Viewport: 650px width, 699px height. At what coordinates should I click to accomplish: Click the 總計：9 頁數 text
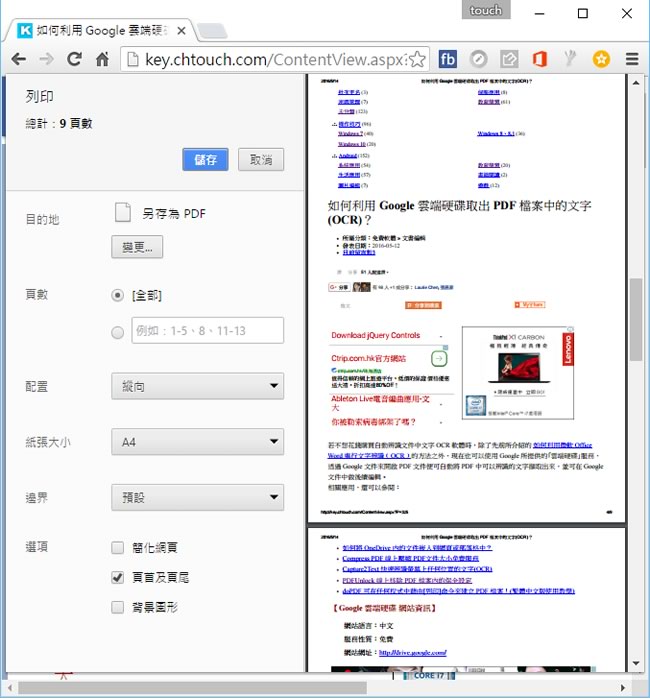(59, 123)
